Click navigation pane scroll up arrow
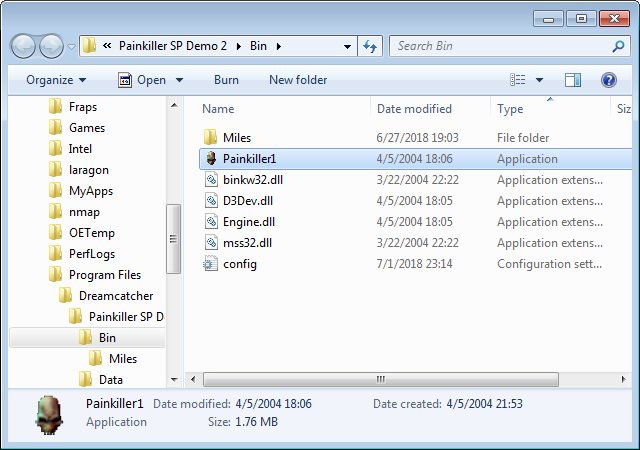This screenshot has height=450, width=640. pos(174,105)
